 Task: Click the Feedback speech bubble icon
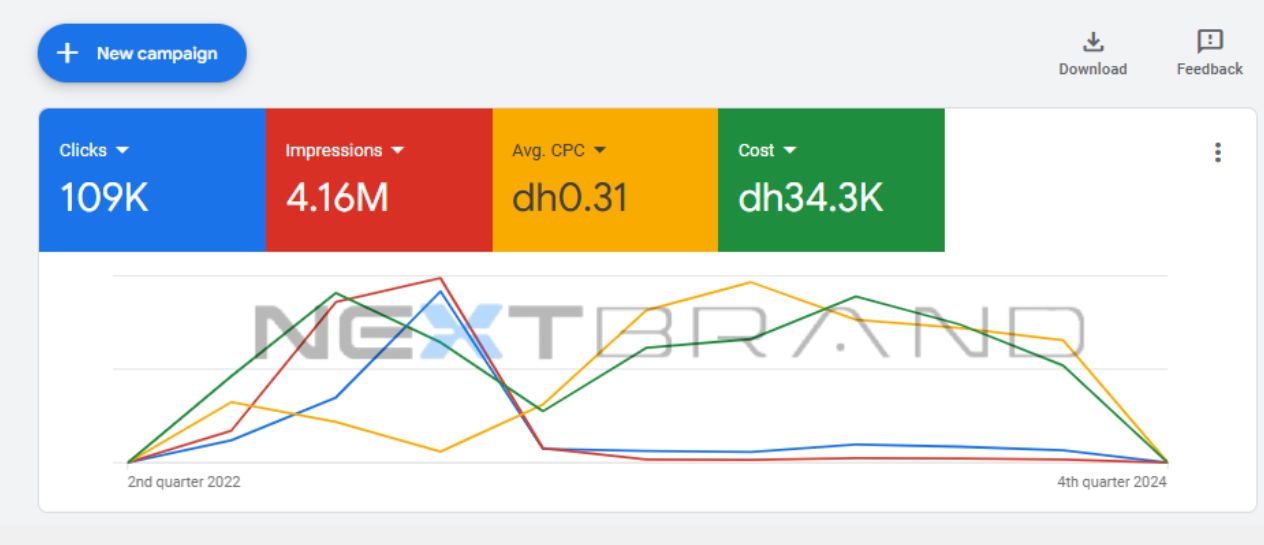[1209, 41]
